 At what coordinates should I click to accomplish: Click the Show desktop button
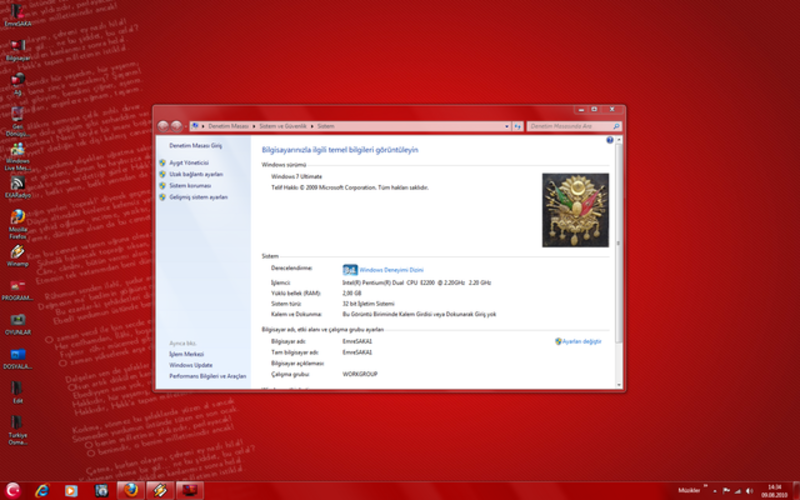[796, 490]
